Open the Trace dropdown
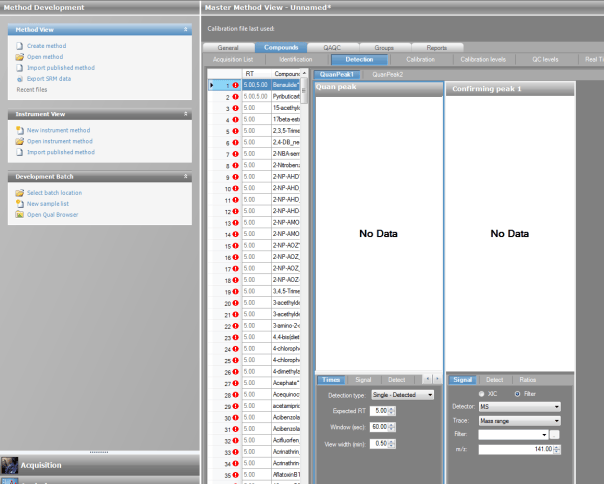 557,421
